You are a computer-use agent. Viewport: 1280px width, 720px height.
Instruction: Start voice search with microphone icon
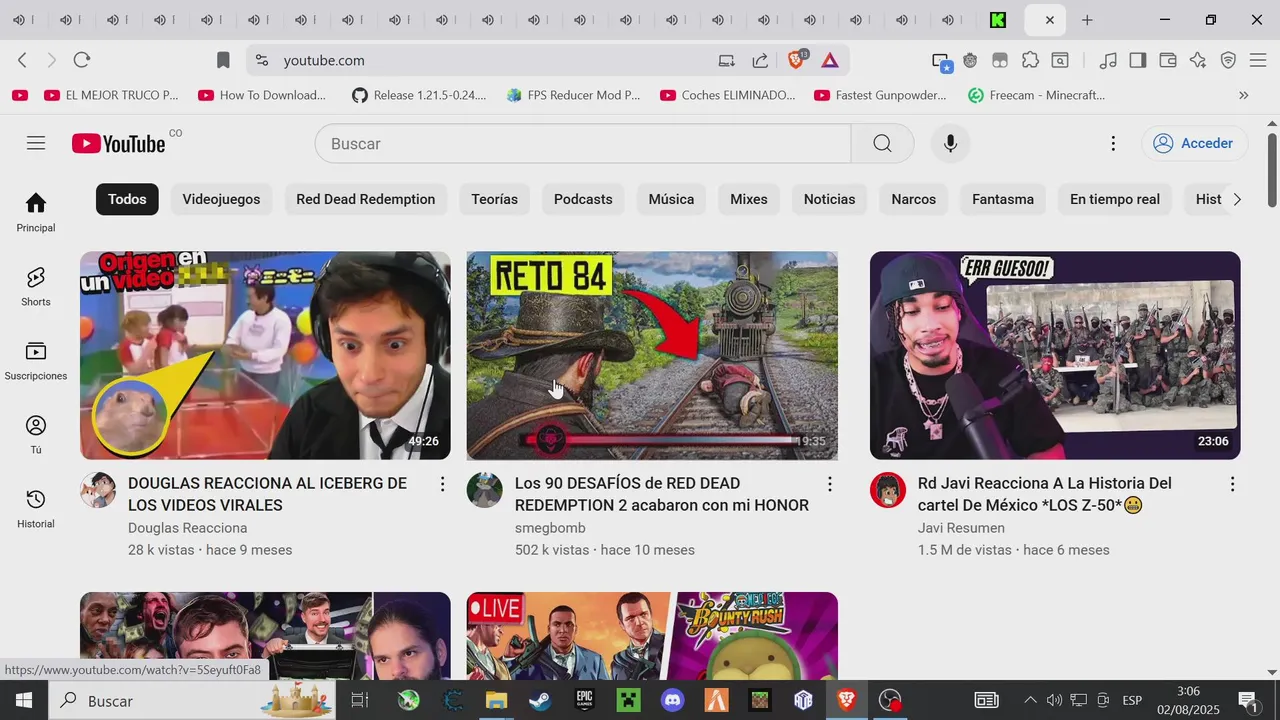pyautogui.click(x=950, y=143)
